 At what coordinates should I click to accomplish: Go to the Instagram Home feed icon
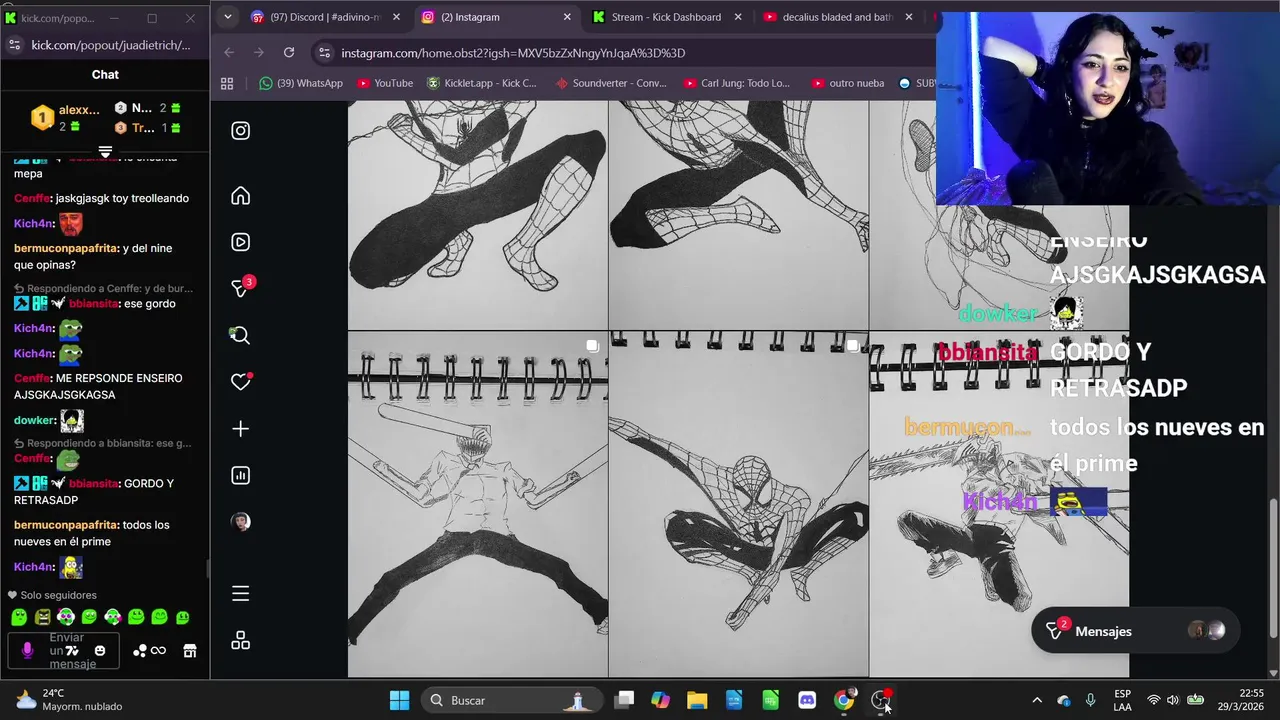pos(240,196)
